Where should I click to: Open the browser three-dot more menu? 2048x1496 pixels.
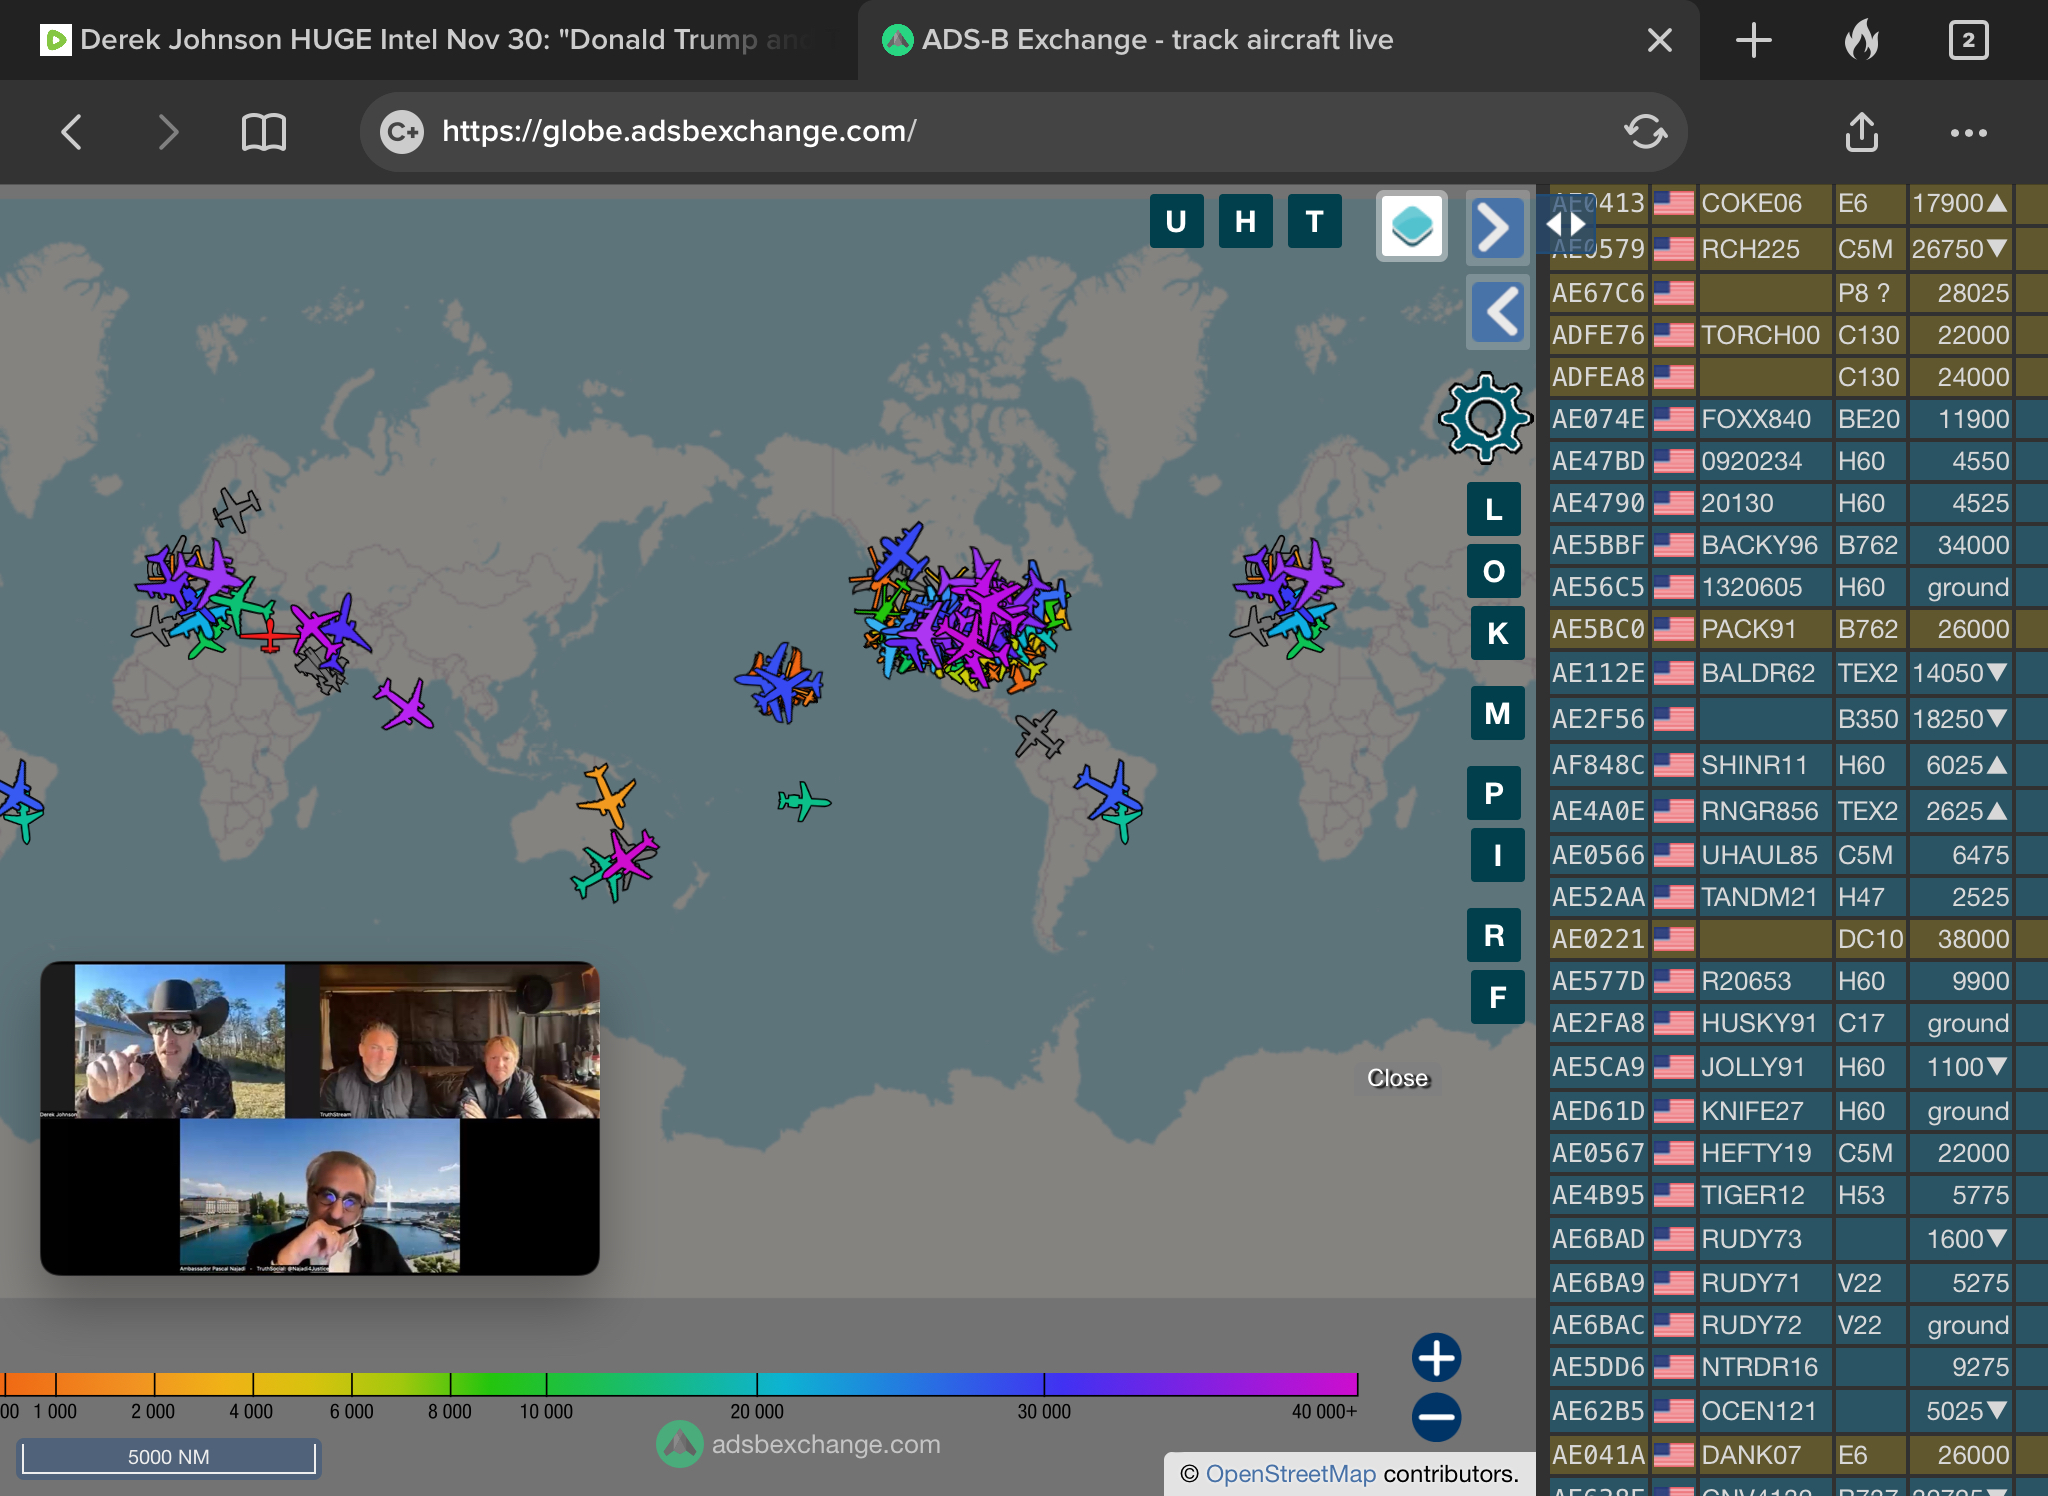point(1968,133)
